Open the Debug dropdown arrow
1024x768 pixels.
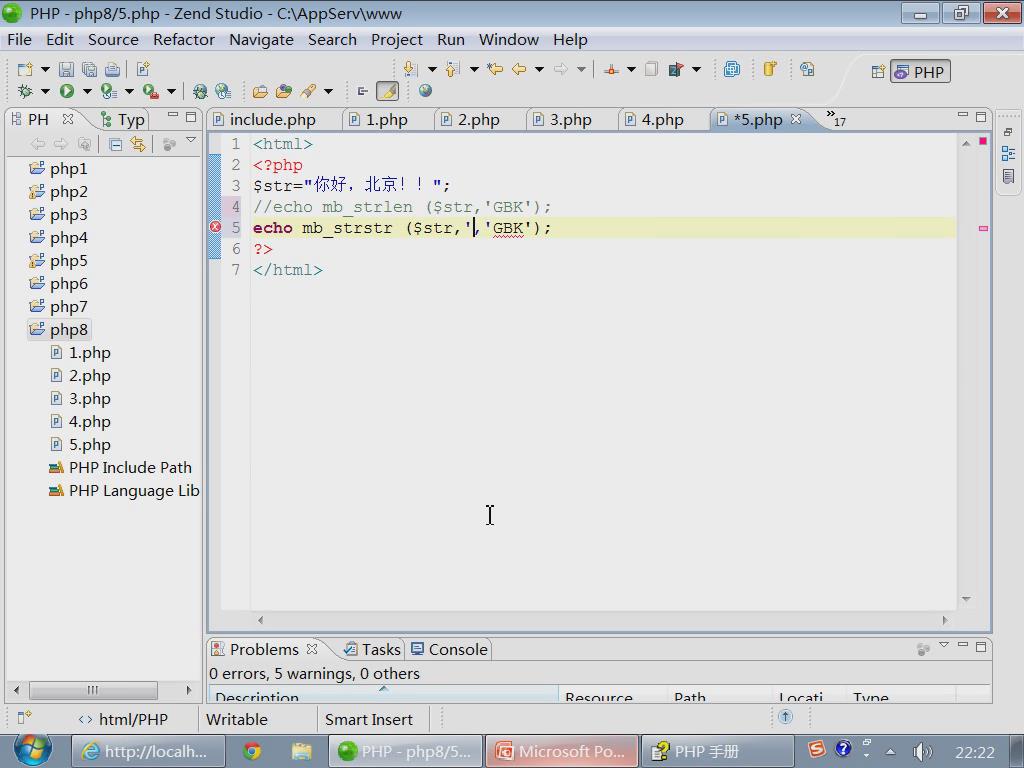coord(45,91)
